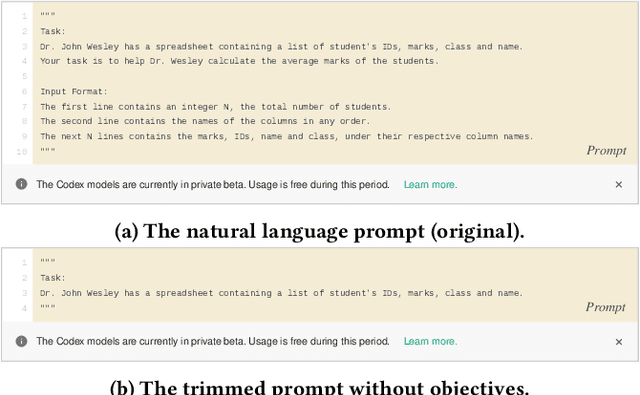This screenshot has width=640, height=395.
Task: Click 'Dr. John Wesley' line in the lower editor
Action: 281,293
